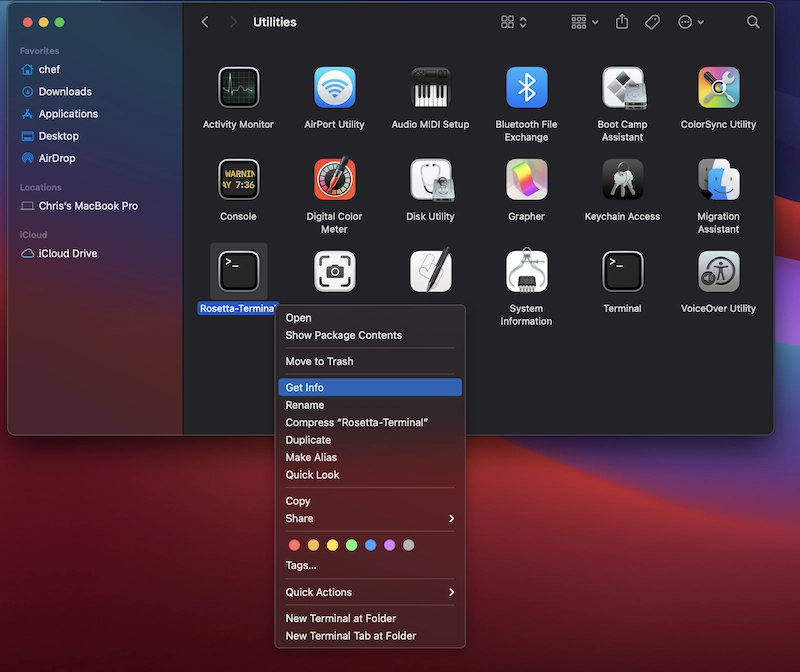Choose Tags… from the context menu
This screenshot has width=800, height=672.
click(370, 565)
